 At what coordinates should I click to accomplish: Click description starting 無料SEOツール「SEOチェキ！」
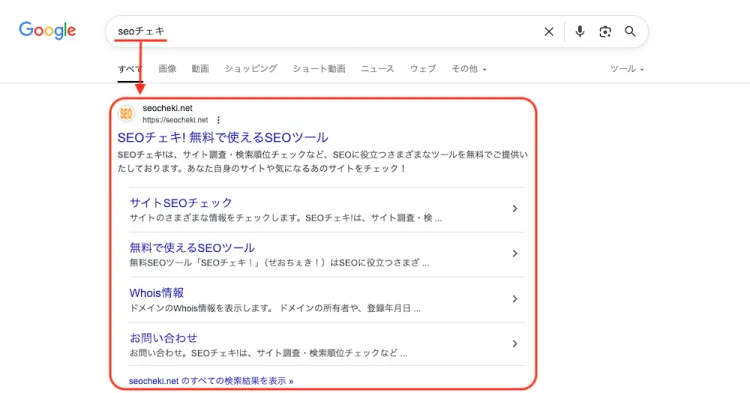point(279,263)
